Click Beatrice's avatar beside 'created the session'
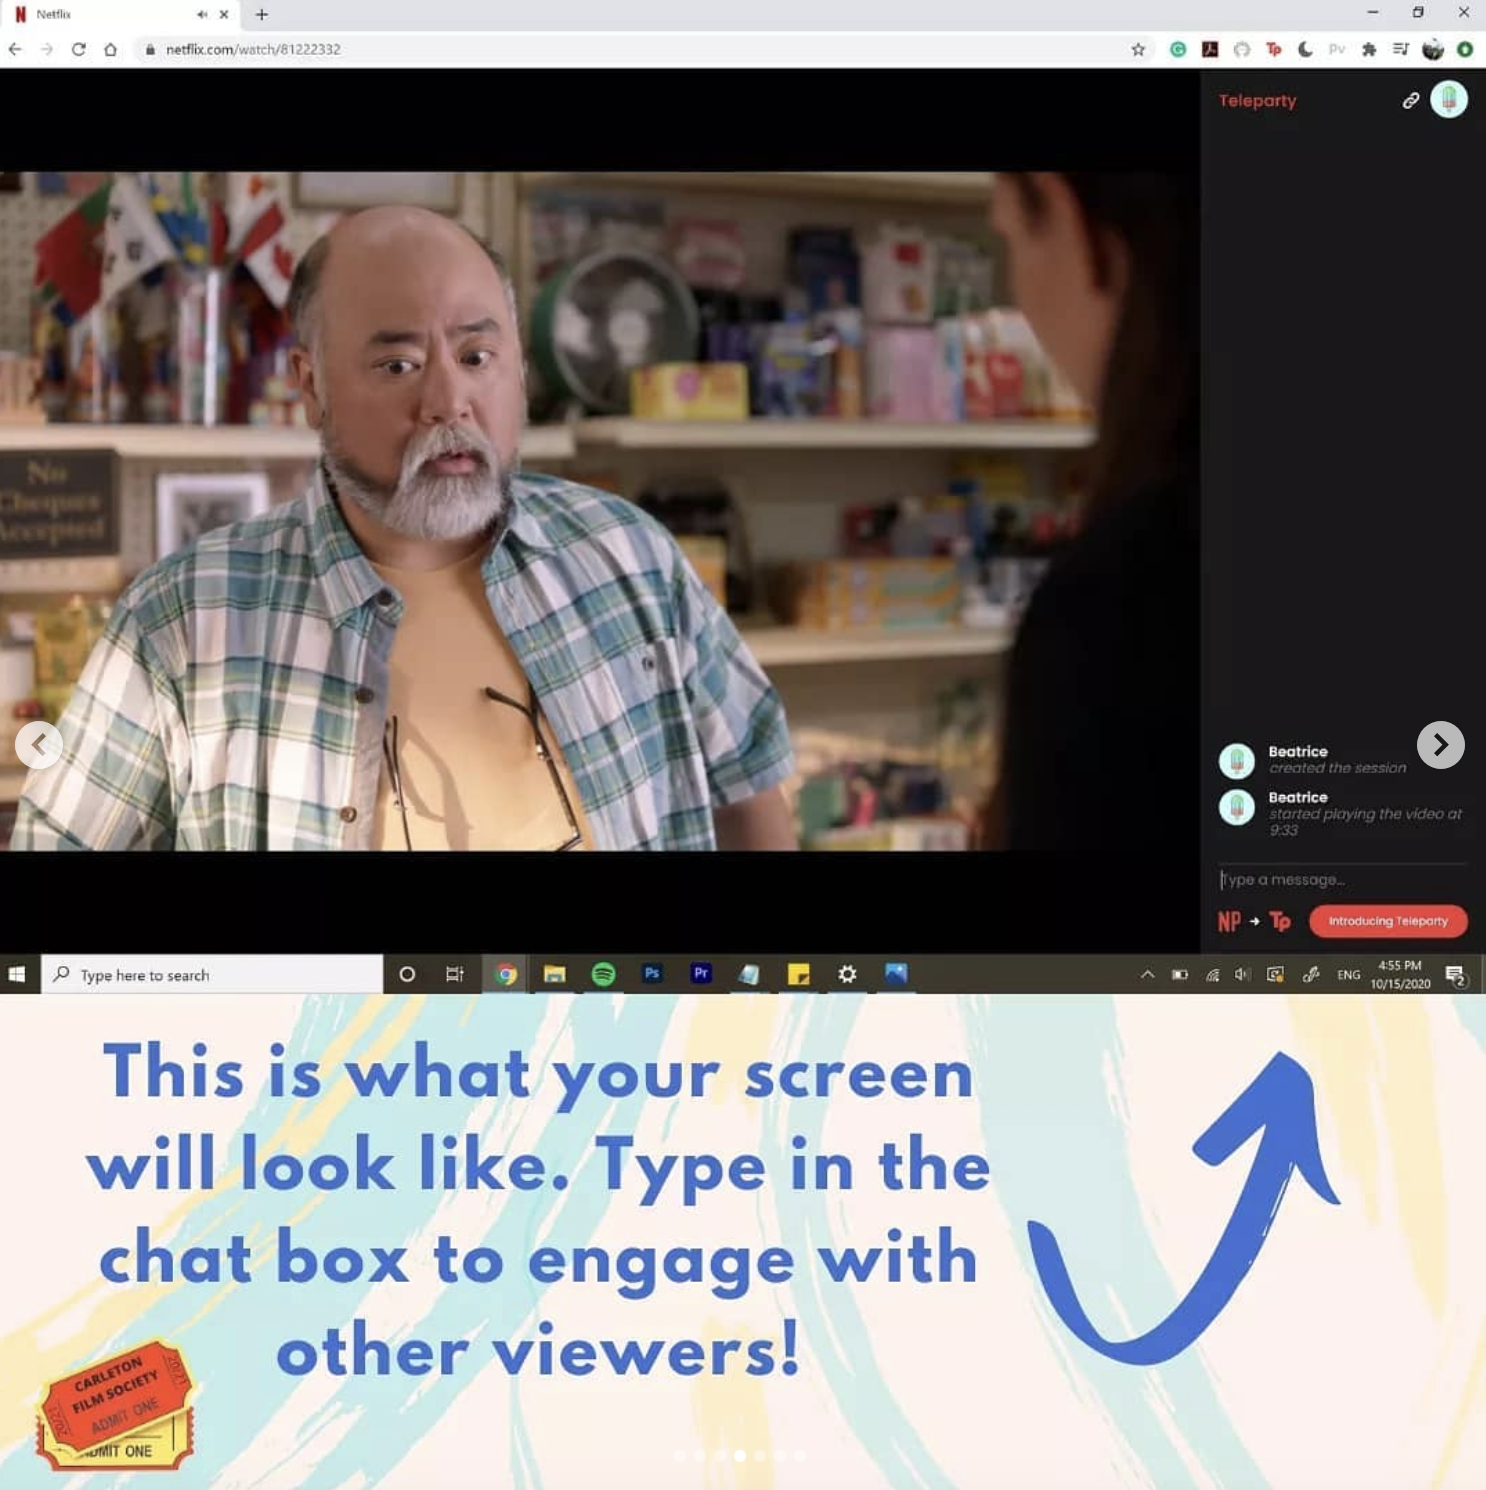The height and width of the screenshot is (1490, 1486). tap(1237, 761)
